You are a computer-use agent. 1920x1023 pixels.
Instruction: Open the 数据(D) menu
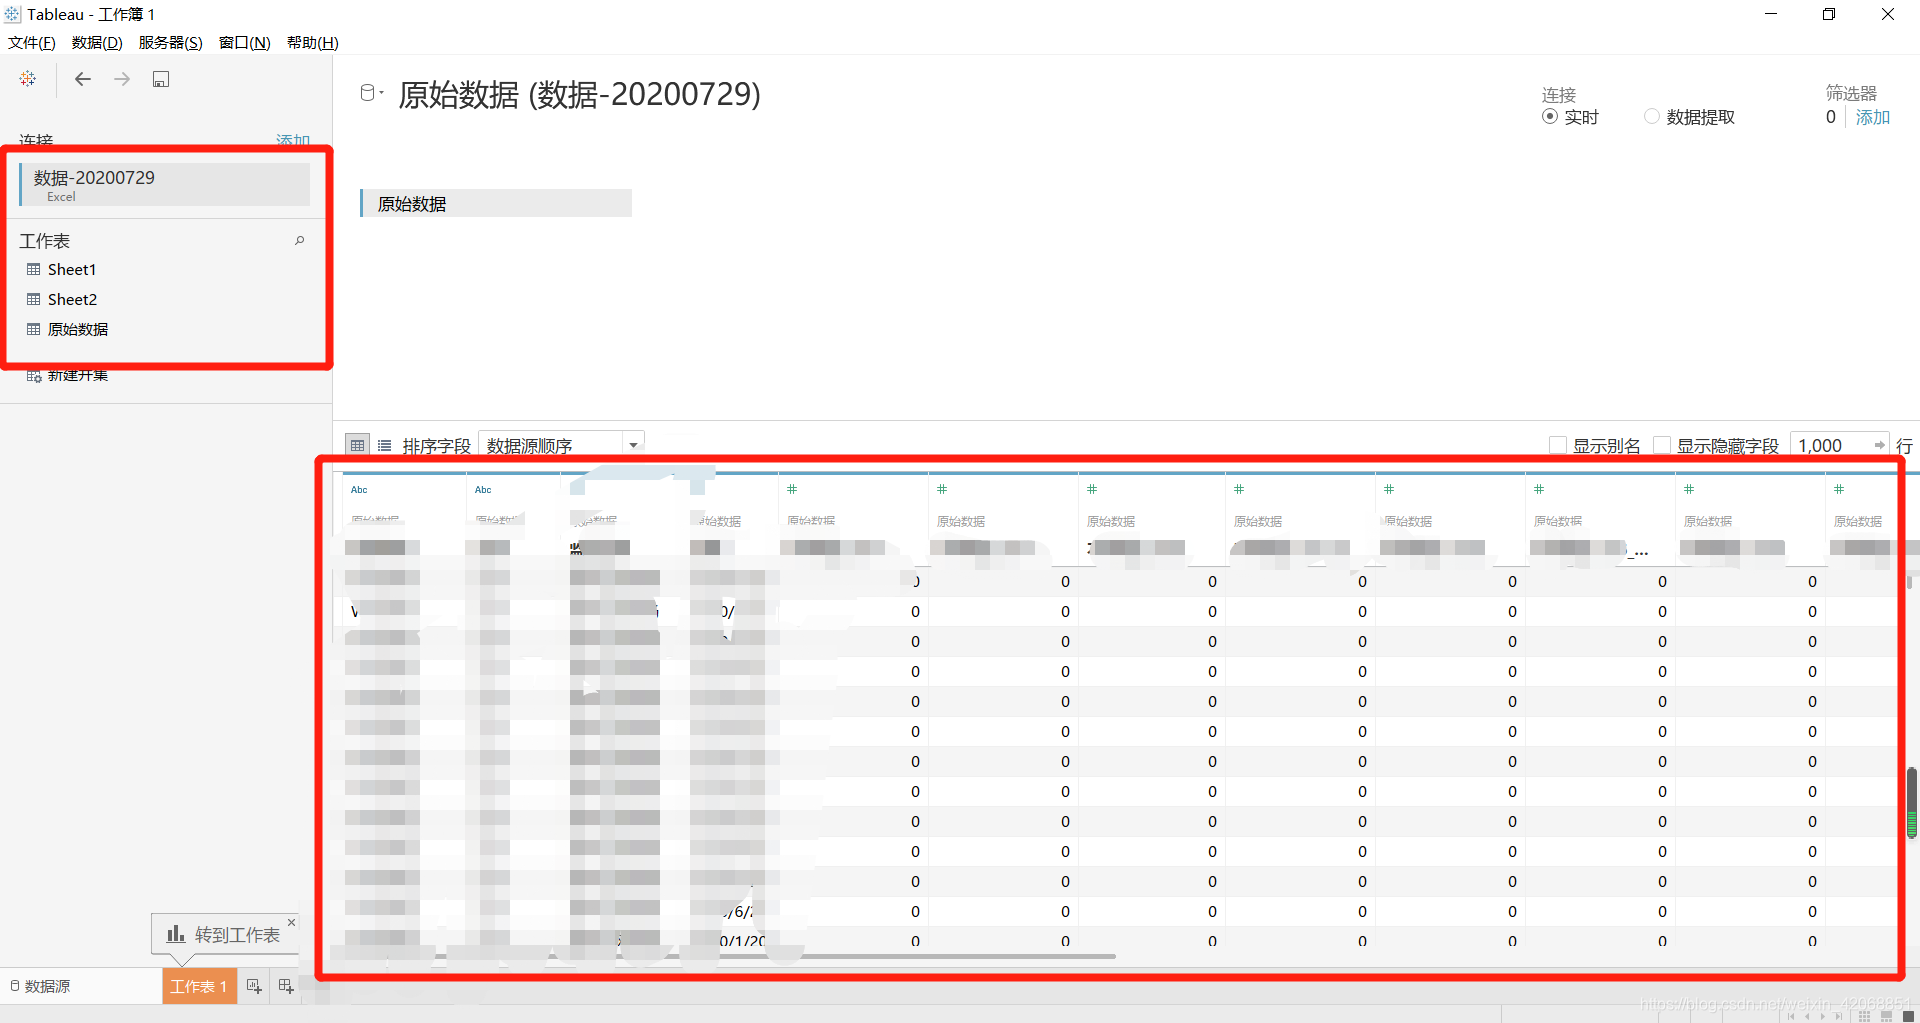pyautogui.click(x=97, y=42)
